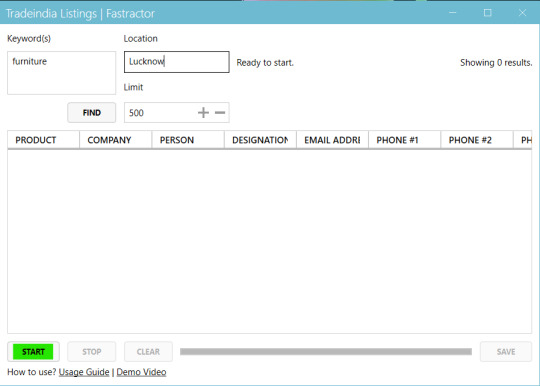Click the progress bar at the bottom
This screenshot has height=386, width=540.
point(326,352)
